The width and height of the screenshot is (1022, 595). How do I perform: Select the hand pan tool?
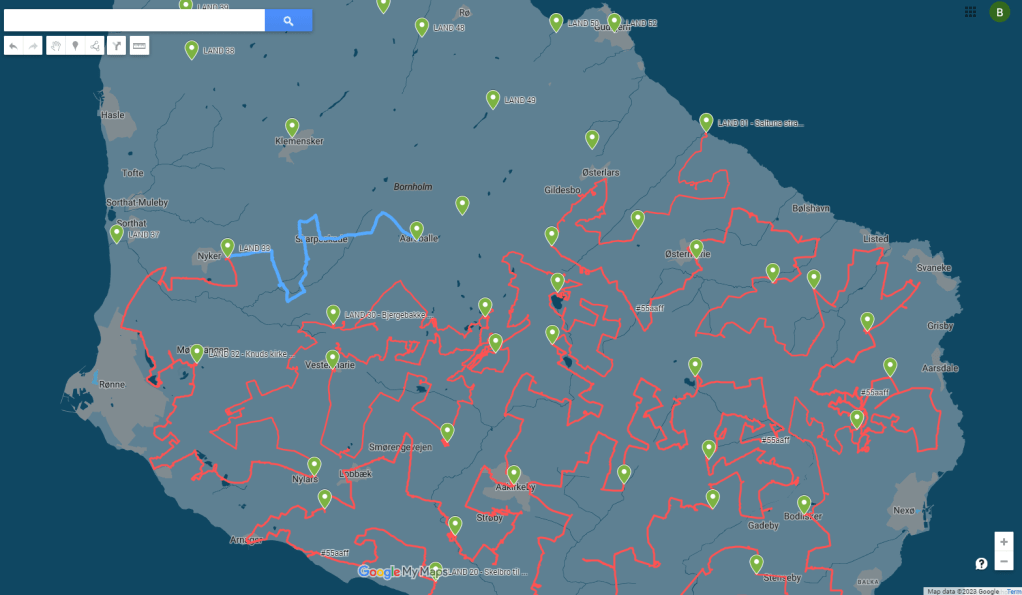pyautogui.click(x=57, y=46)
